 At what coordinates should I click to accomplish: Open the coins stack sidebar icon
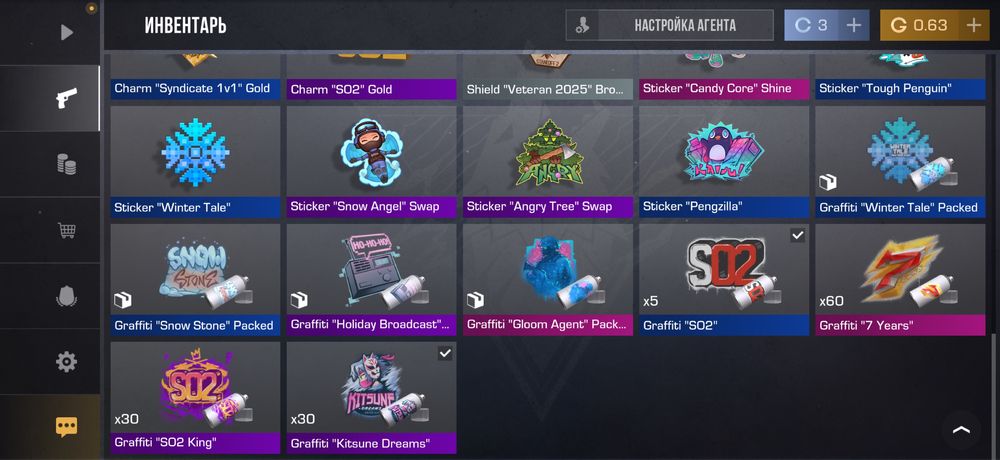pyautogui.click(x=66, y=165)
